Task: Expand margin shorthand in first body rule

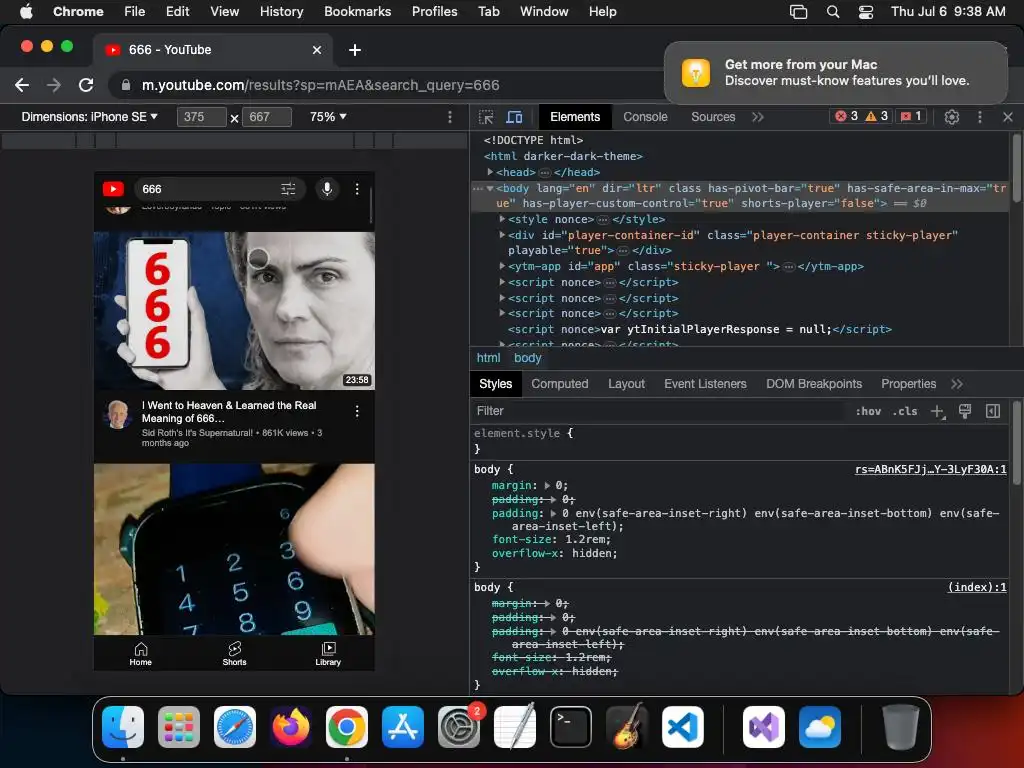Action: pos(547,486)
